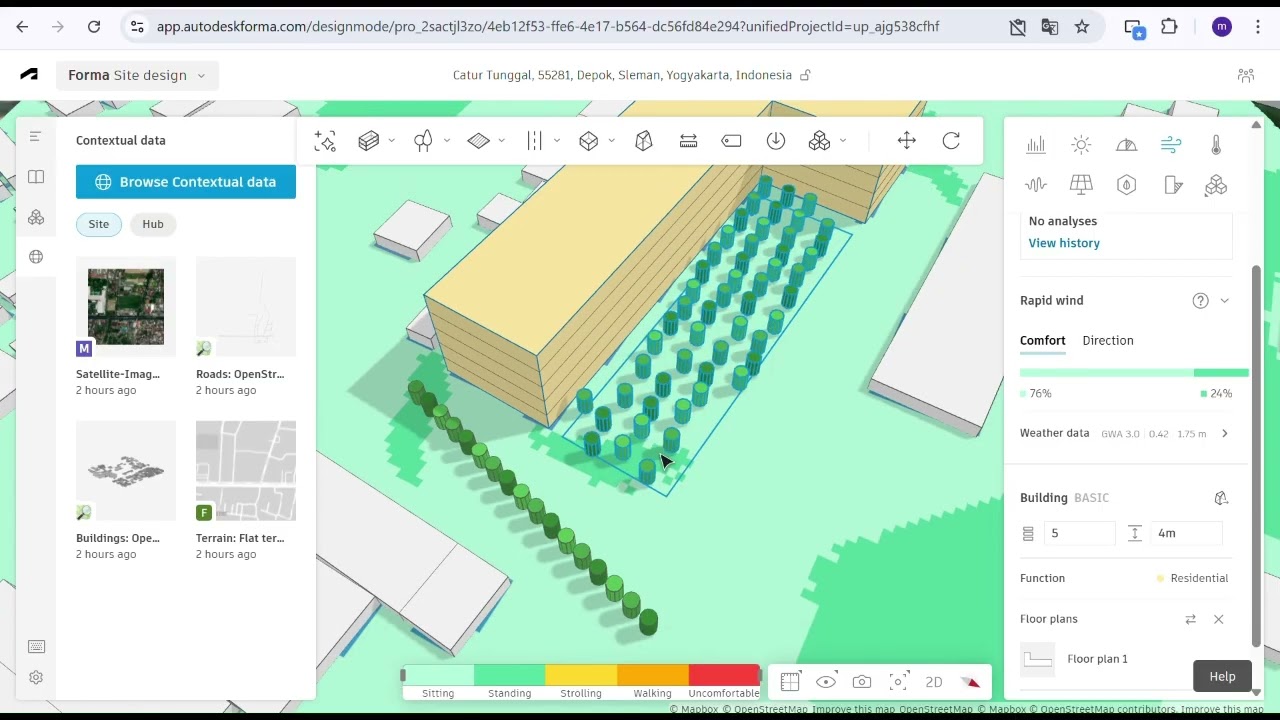
Task: Select the box volume tool
Action: pyautogui.click(x=589, y=141)
